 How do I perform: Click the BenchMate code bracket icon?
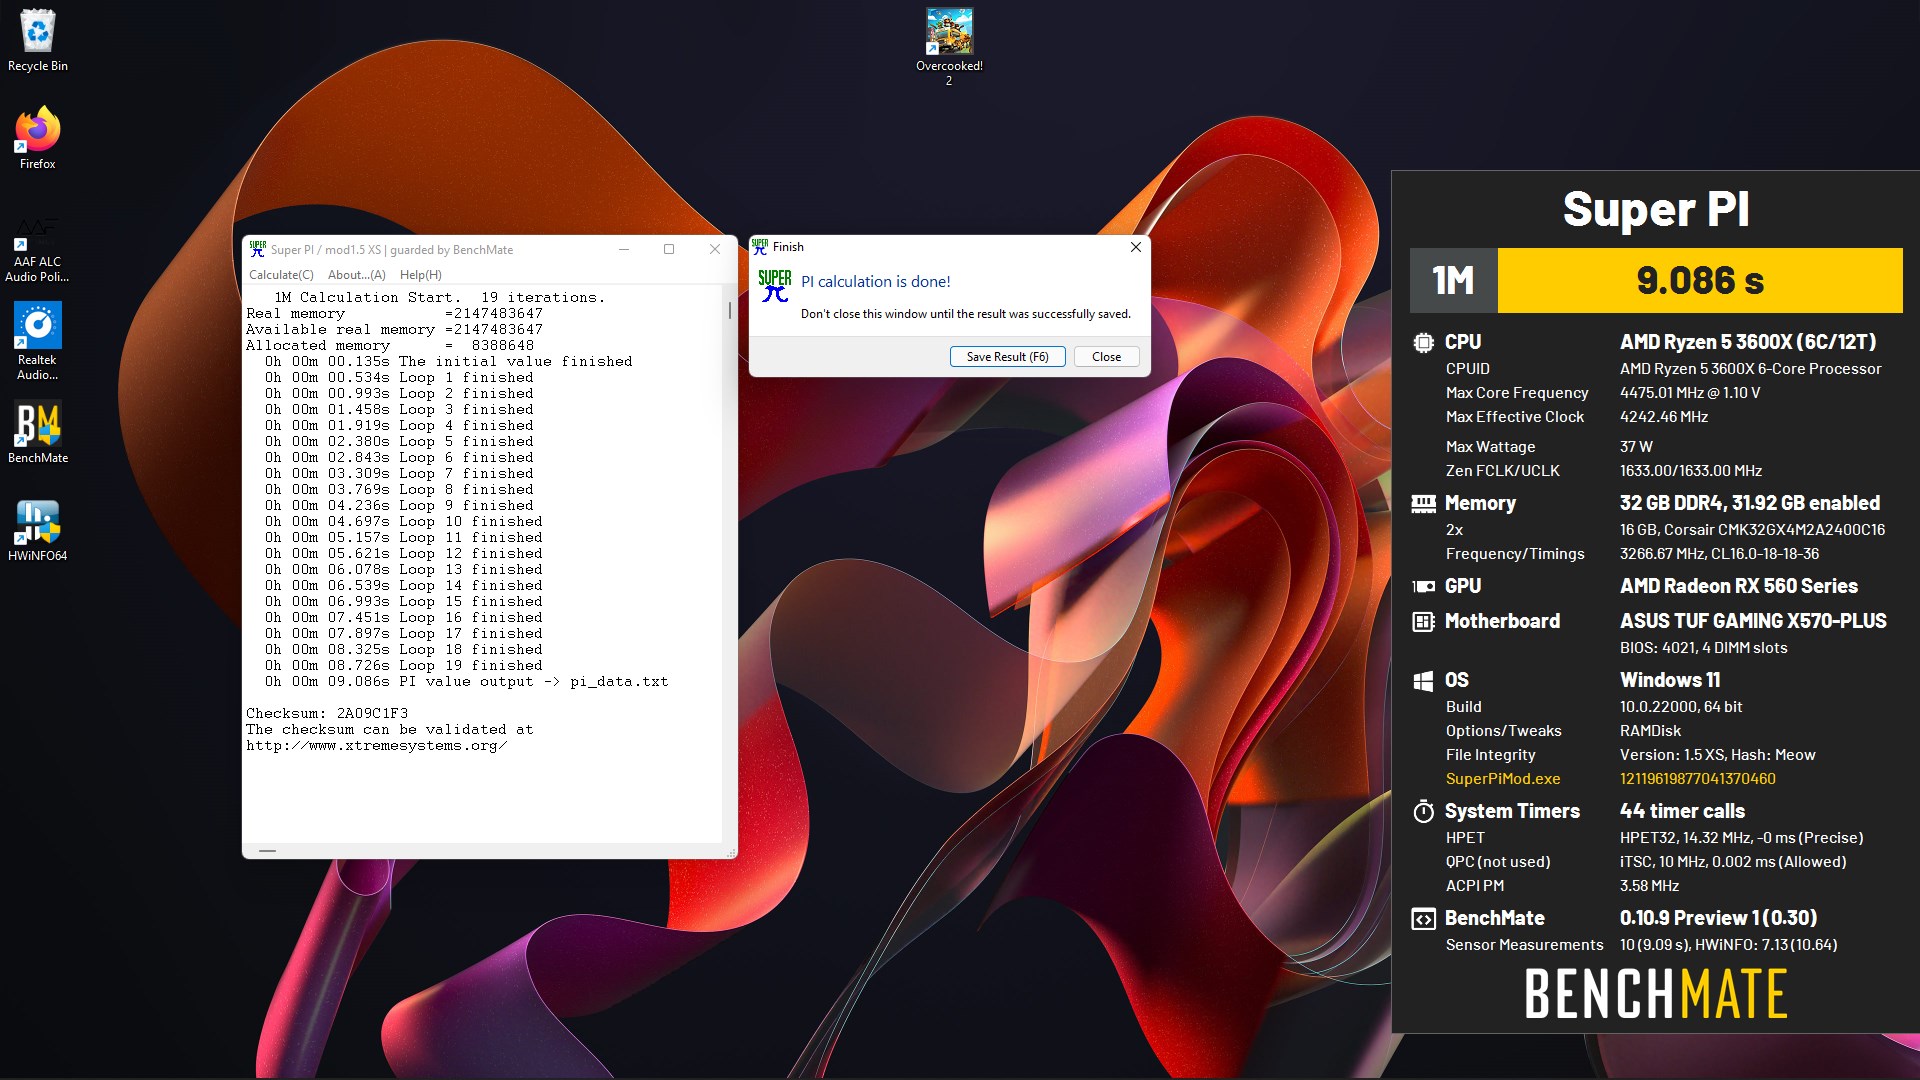(1423, 919)
